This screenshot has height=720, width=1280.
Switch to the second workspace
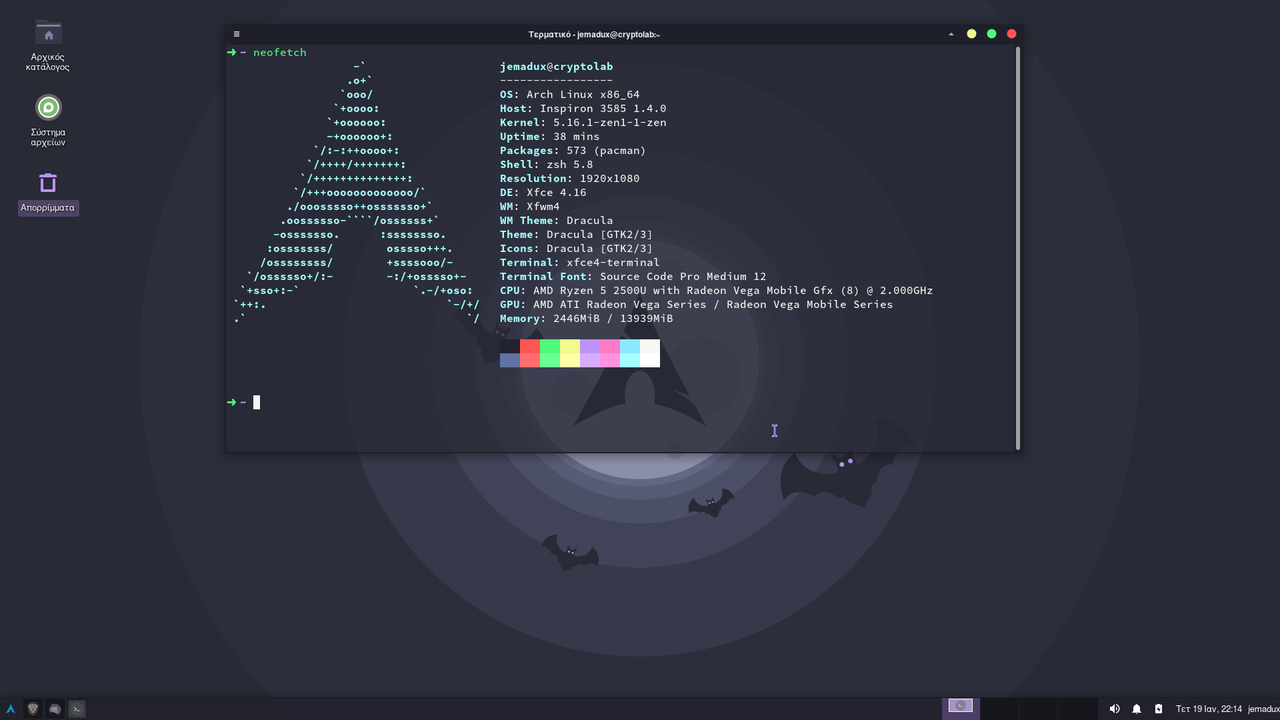pyautogui.click(x=998, y=708)
